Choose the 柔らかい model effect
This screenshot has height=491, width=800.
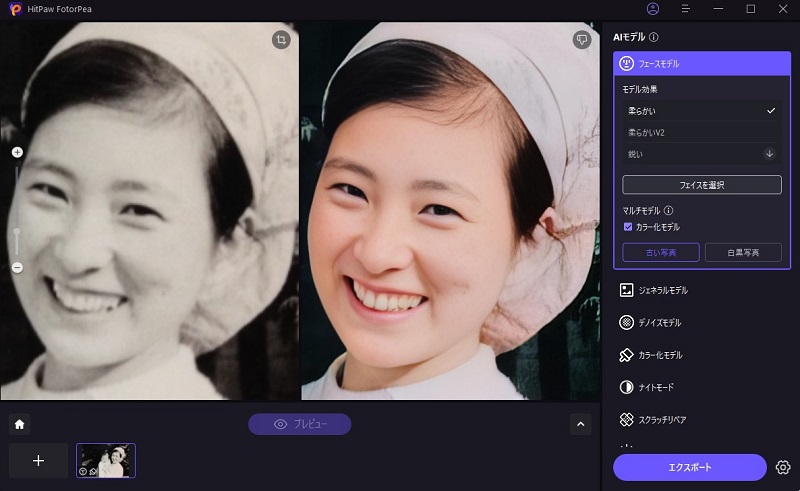click(702, 111)
